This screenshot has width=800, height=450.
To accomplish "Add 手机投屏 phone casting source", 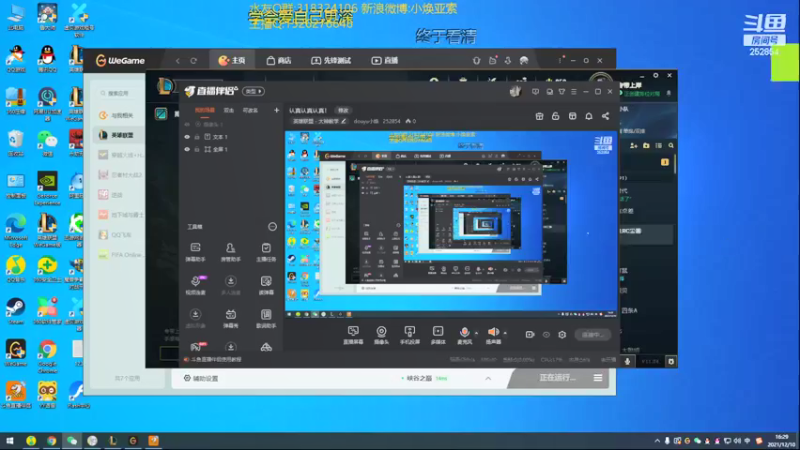I will [410, 335].
